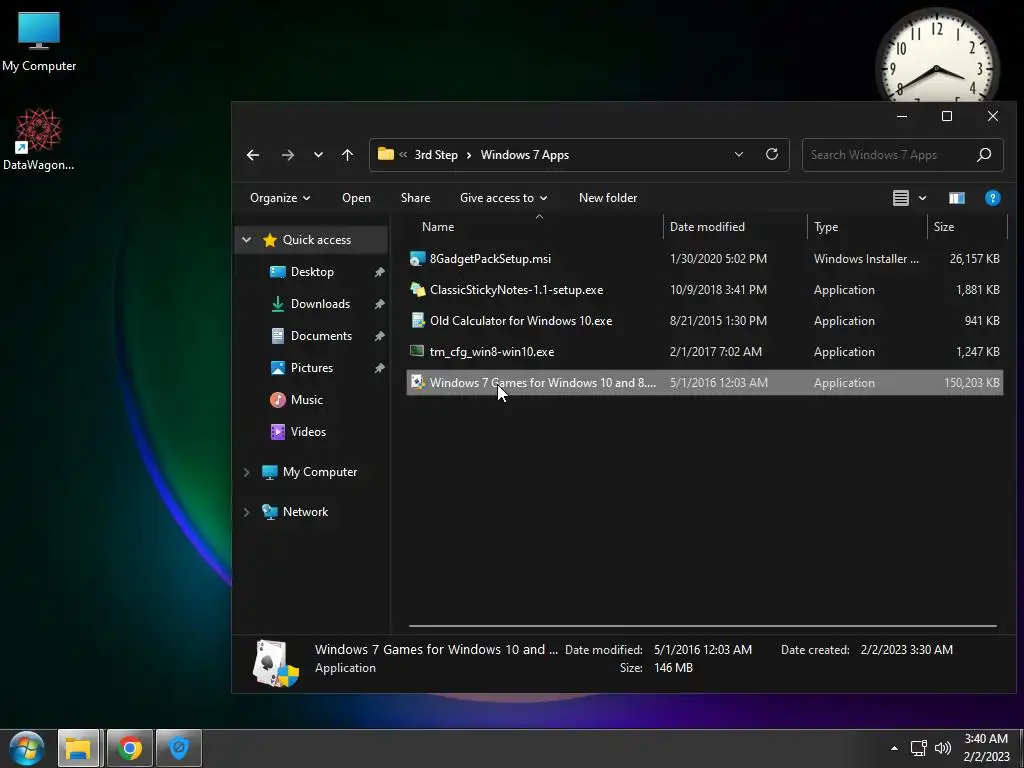Viewport: 1024px width, 768px height.
Task: Open Help with the question mark icon
Action: tap(993, 198)
